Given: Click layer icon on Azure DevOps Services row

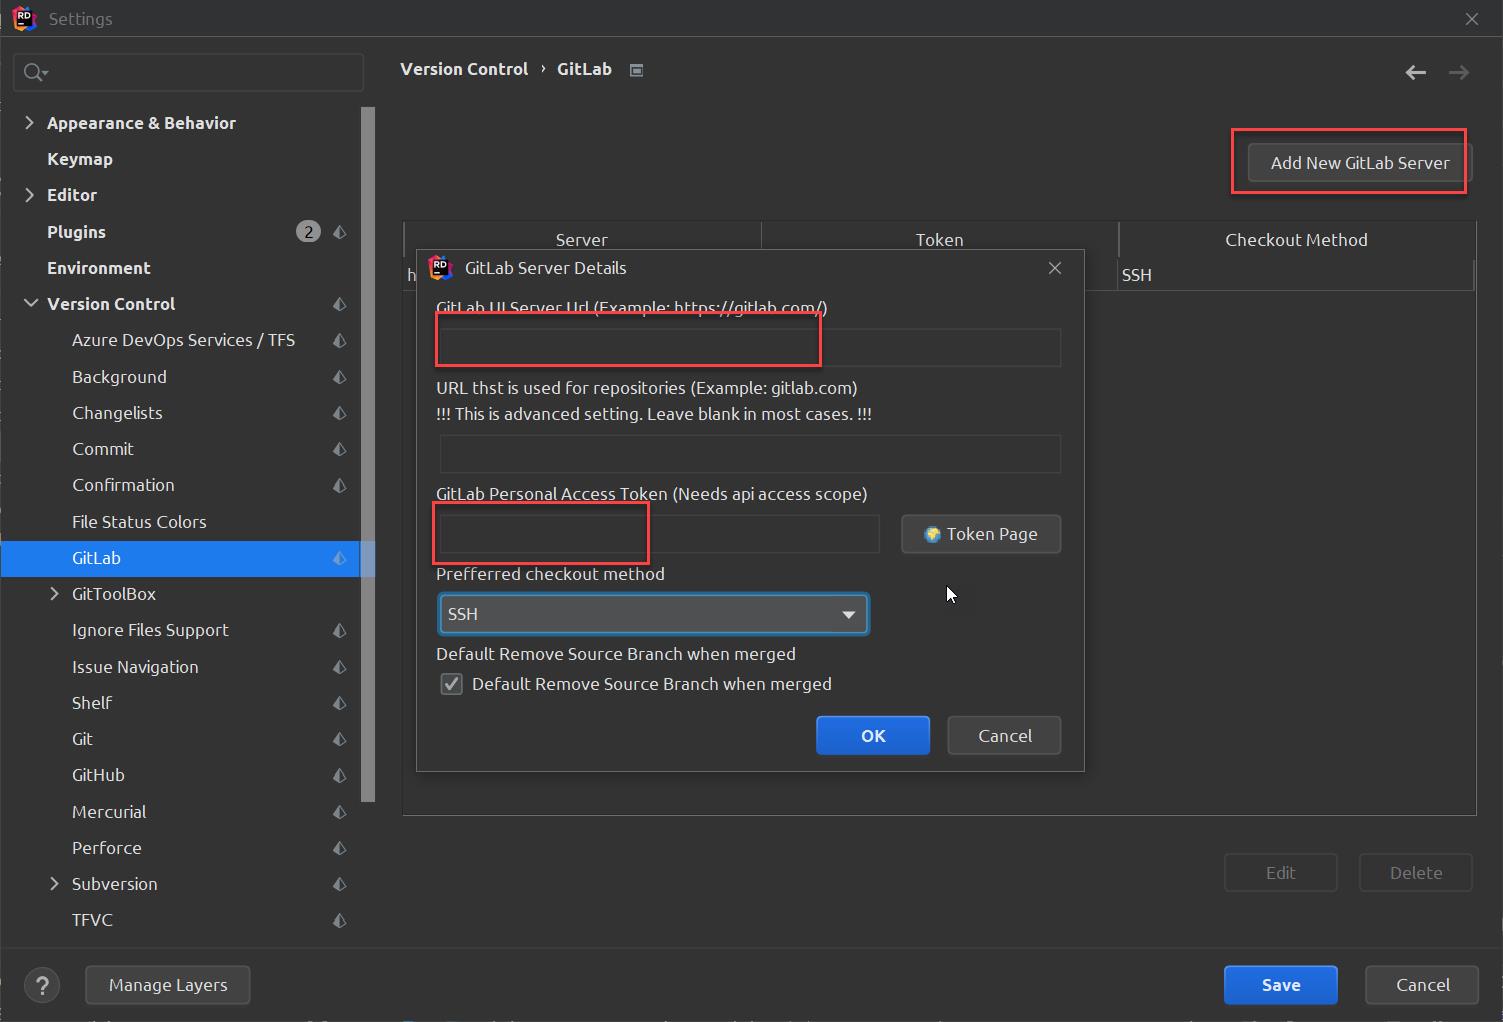Looking at the screenshot, I should pyautogui.click(x=340, y=340).
